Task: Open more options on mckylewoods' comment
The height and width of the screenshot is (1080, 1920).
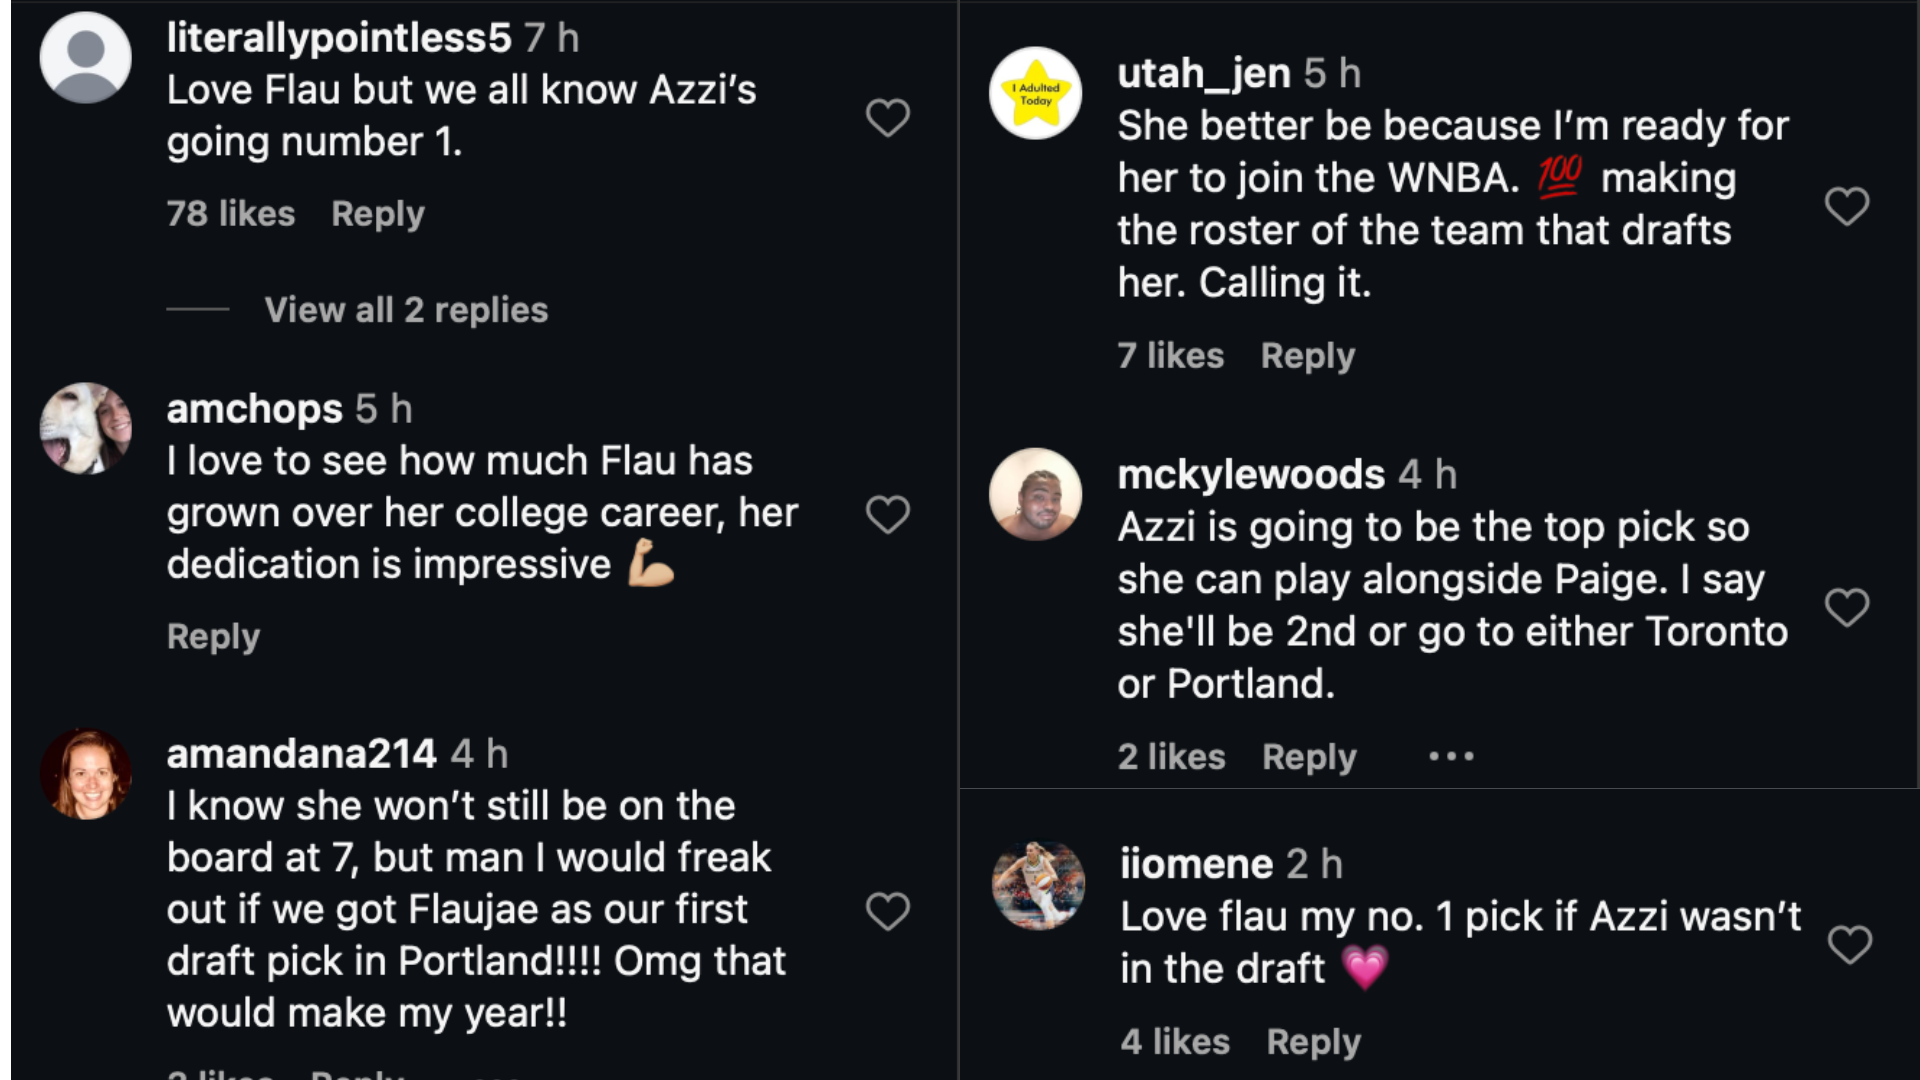Action: tap(1451, 757)
